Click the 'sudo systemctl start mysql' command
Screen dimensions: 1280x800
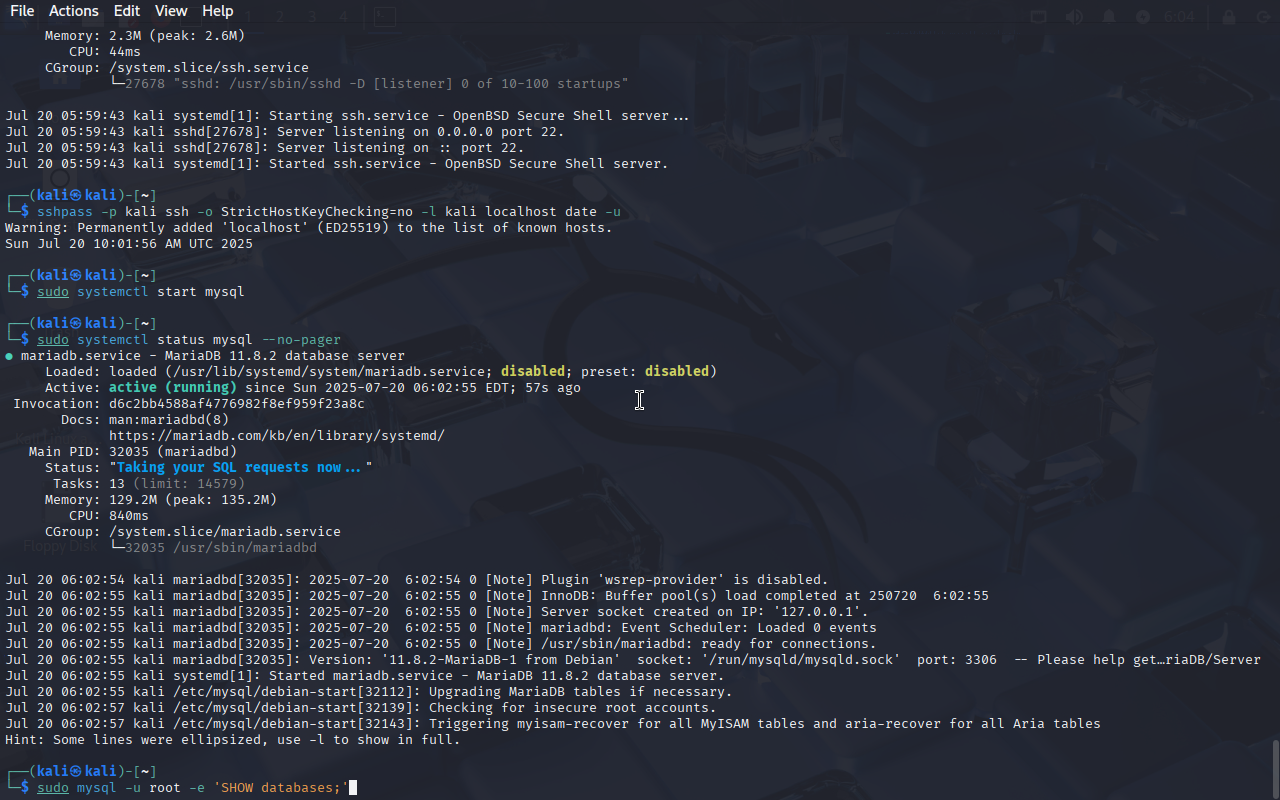click(141, 292)
